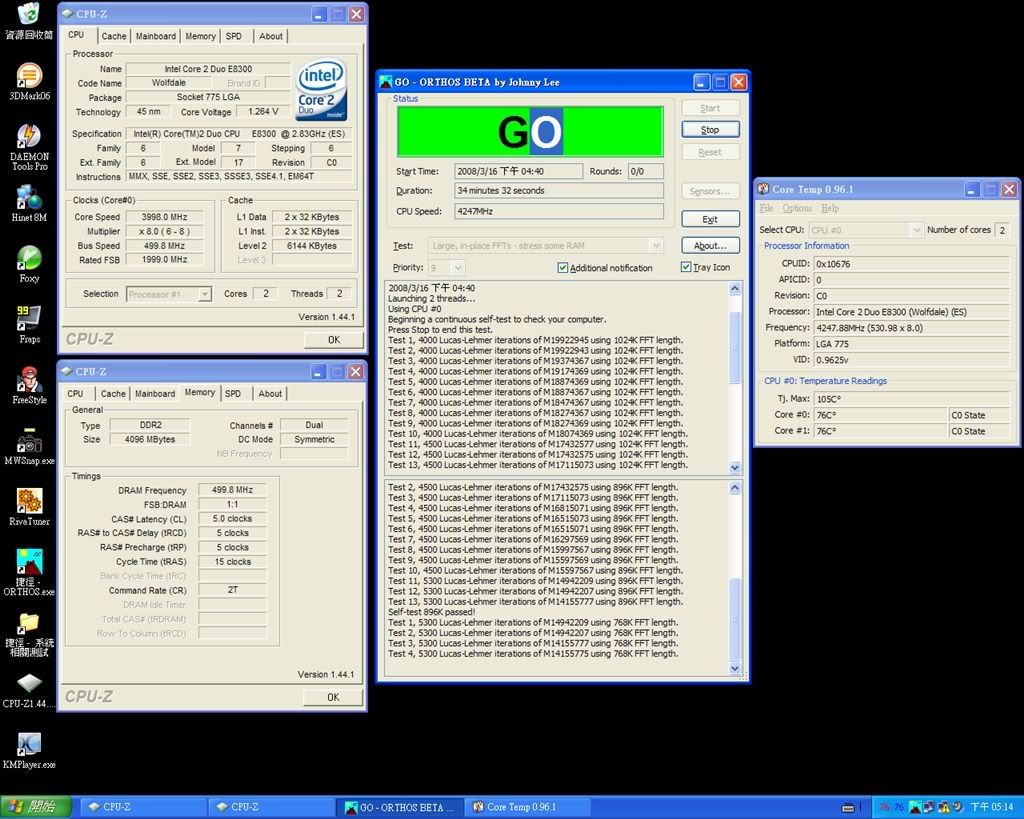
Task: Click OK in the CPU-Z processor window
Action: click(334, 340)
